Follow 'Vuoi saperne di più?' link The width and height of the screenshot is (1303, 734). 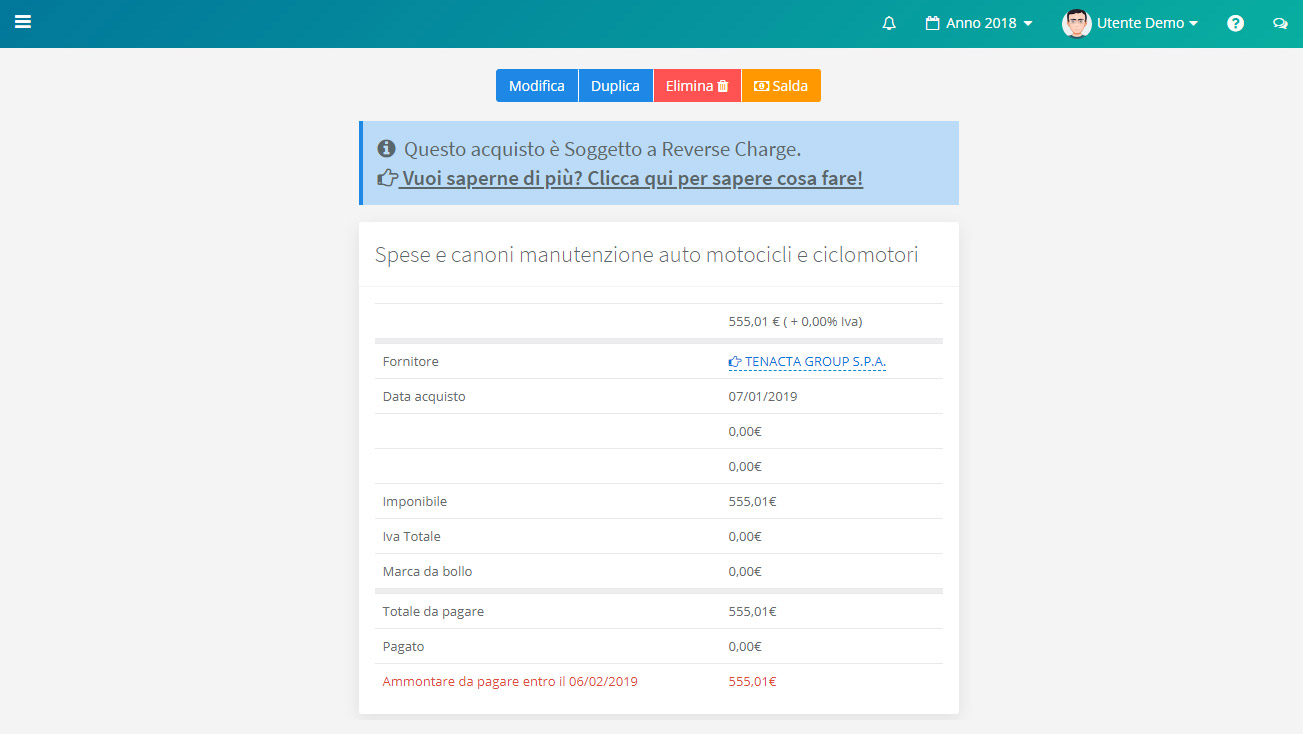(630, 179)
